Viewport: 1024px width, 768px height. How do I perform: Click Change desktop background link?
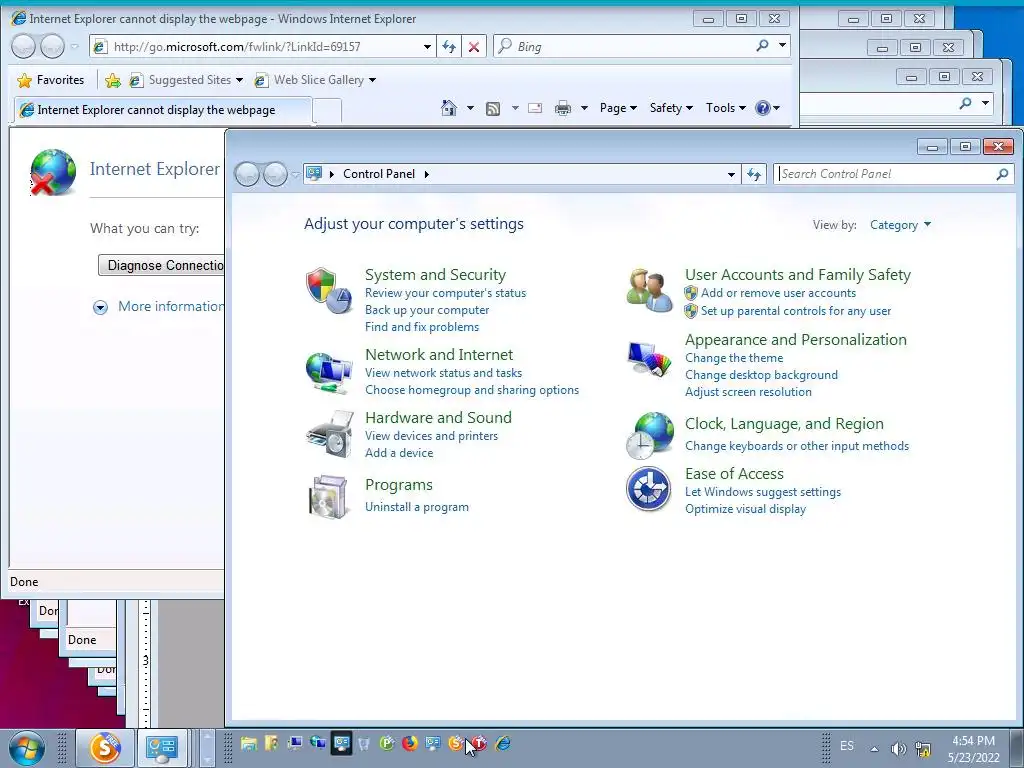pos(761,375)
